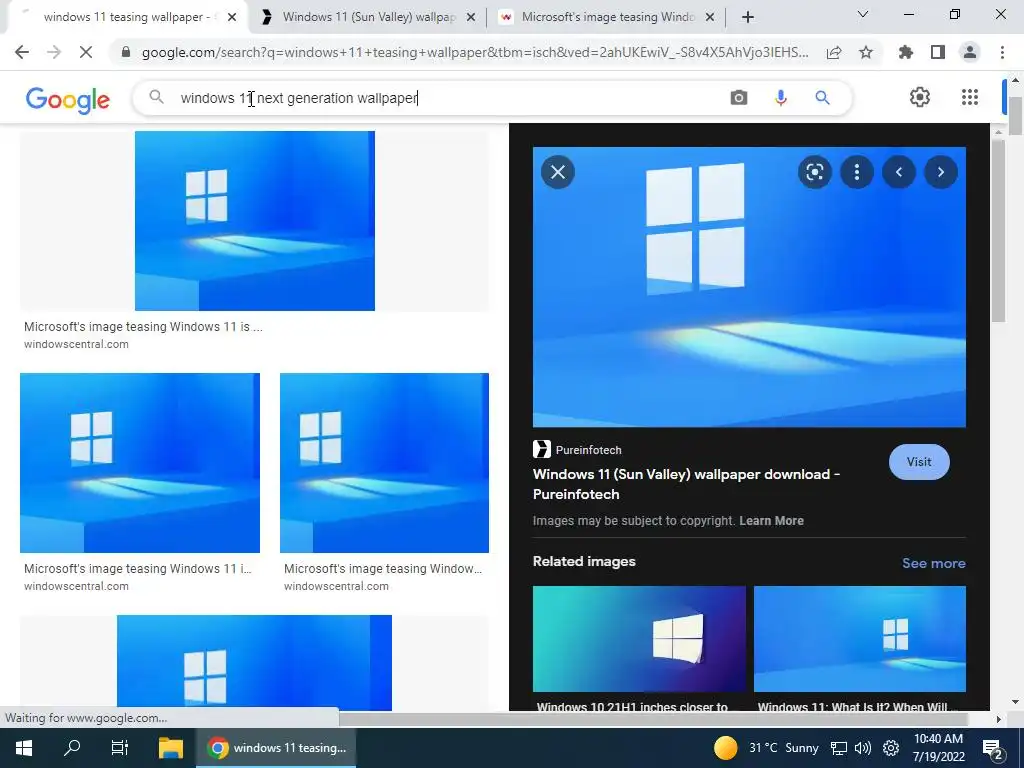
Task: Submit search with blue magnifier icon
Action: point(822,98)
